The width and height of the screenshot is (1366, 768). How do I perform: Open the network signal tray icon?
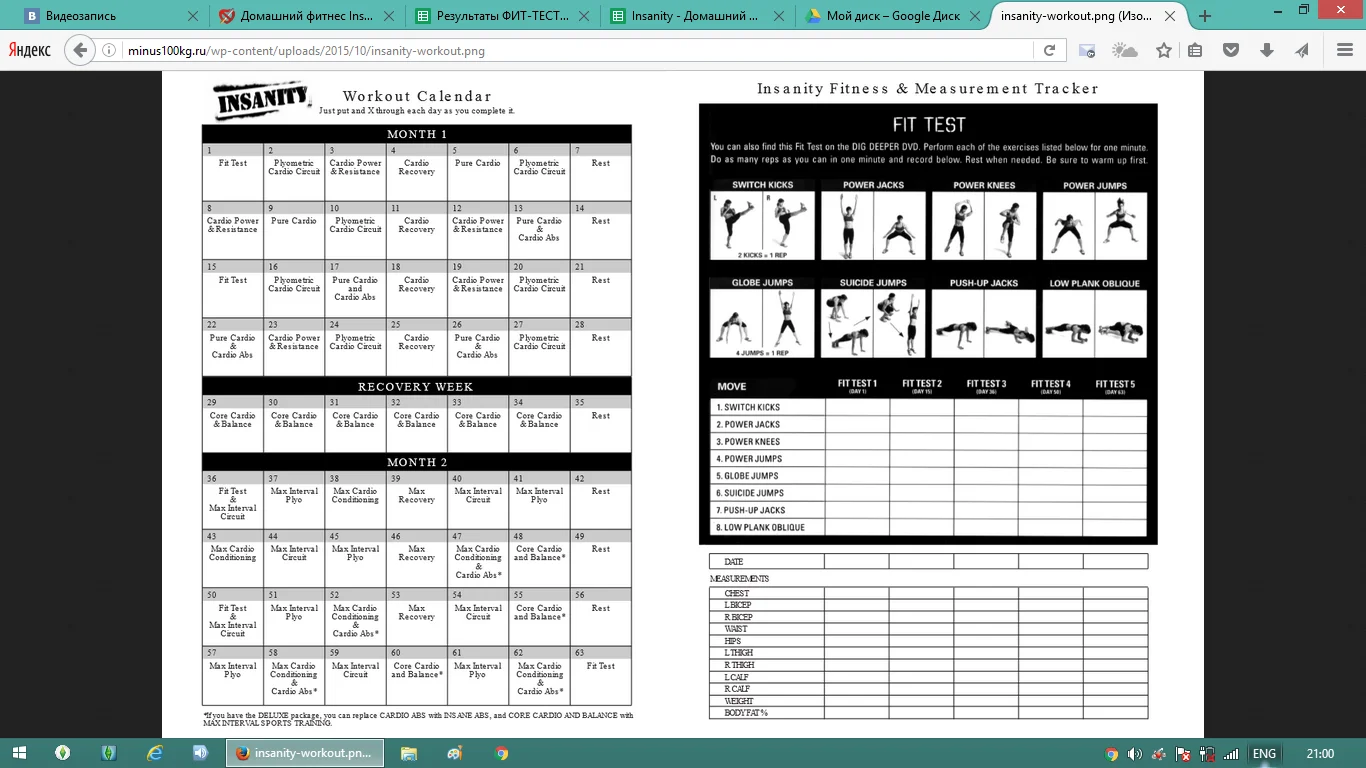pos(1231,754)
